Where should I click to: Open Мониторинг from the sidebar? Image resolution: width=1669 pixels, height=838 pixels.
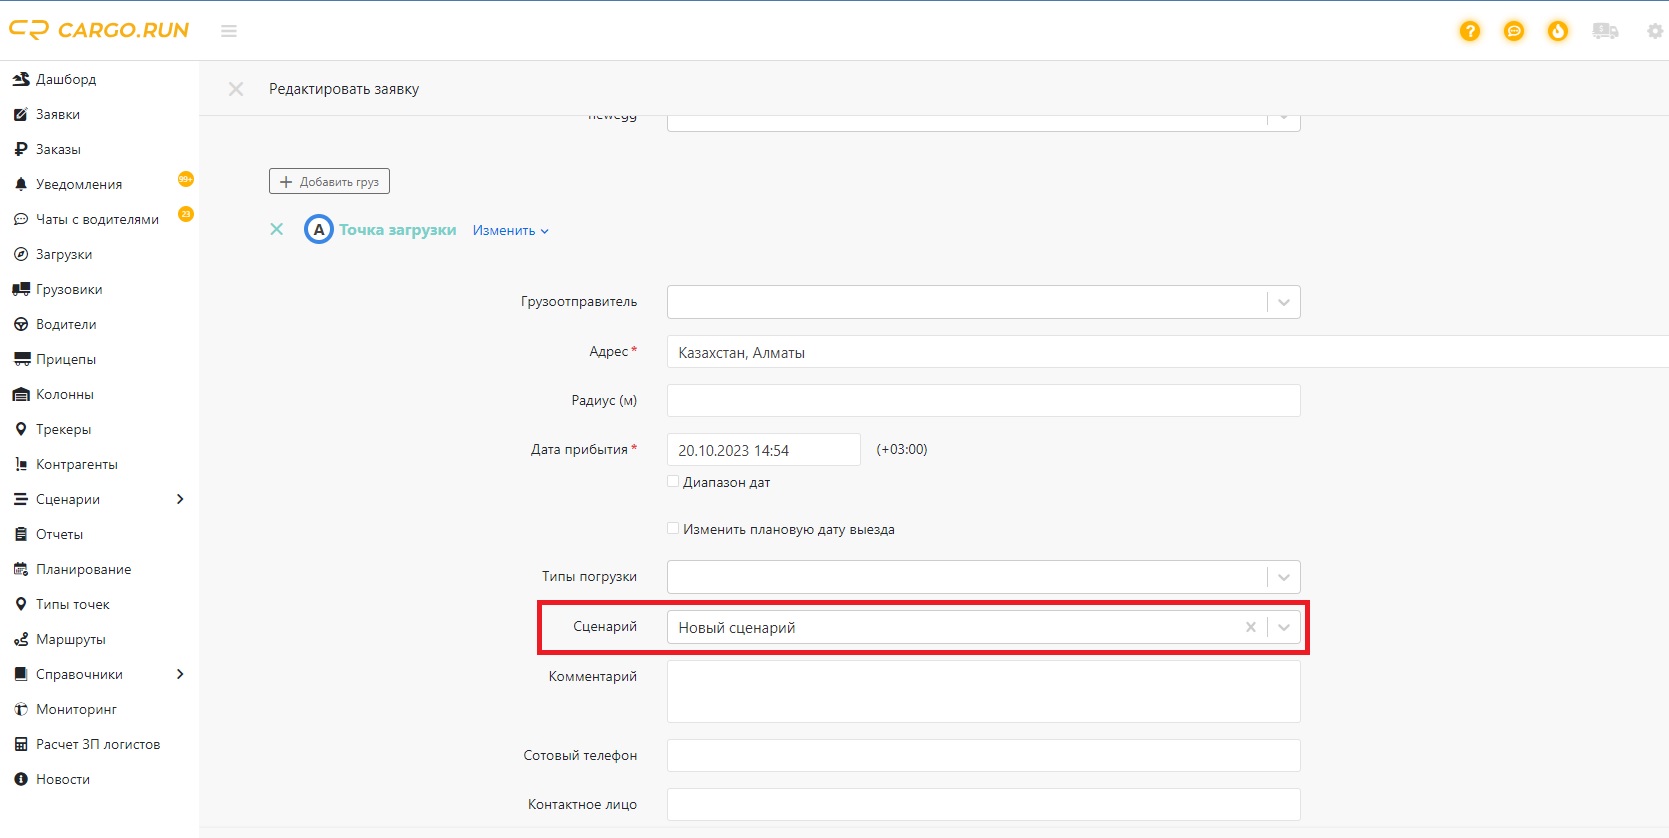tap(76, 709)
